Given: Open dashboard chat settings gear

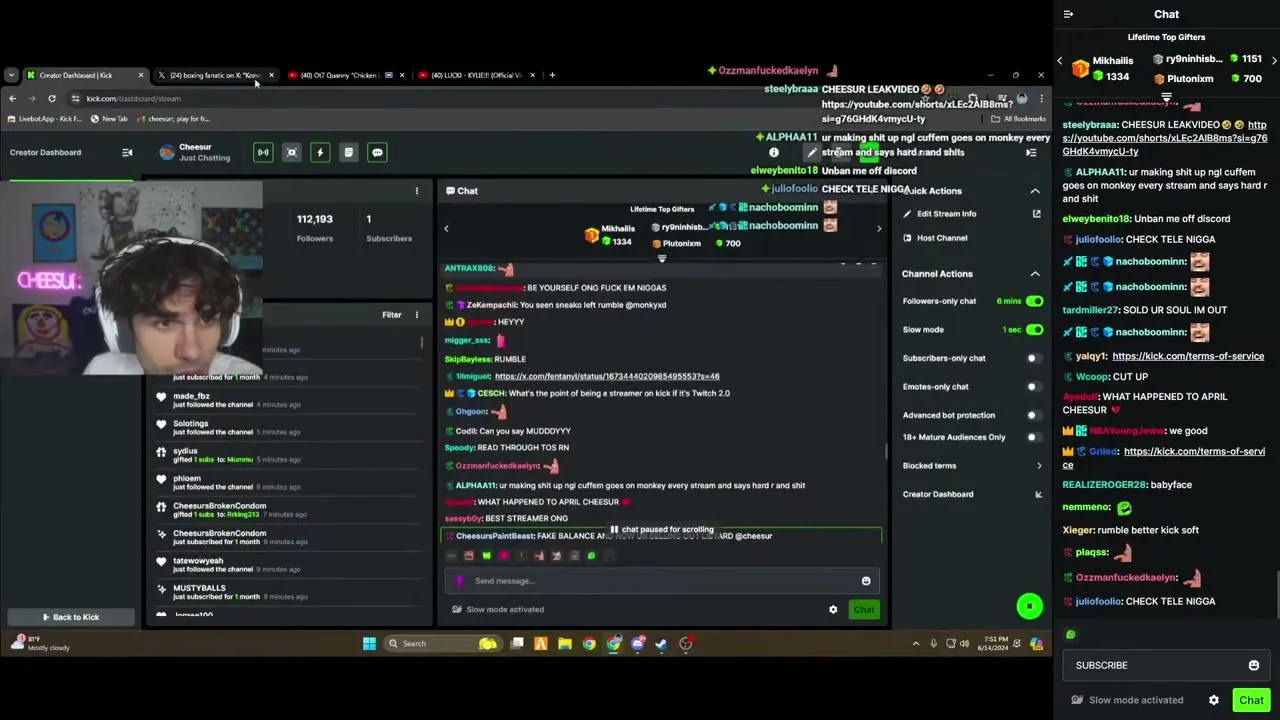Looking at the screenshot, I should pyautogui.click(x=833, y=609).
